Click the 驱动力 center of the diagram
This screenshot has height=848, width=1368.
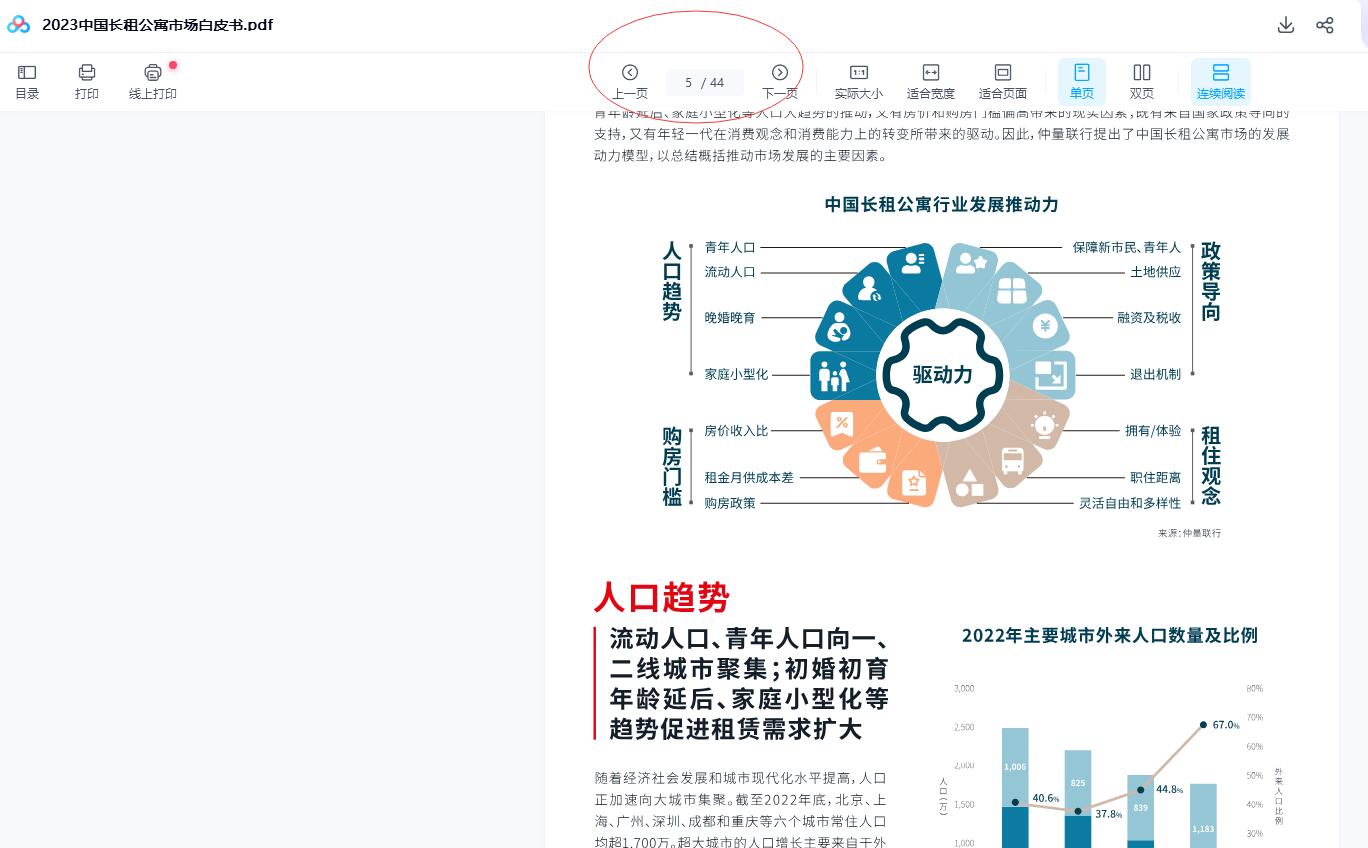click(942, 375)
